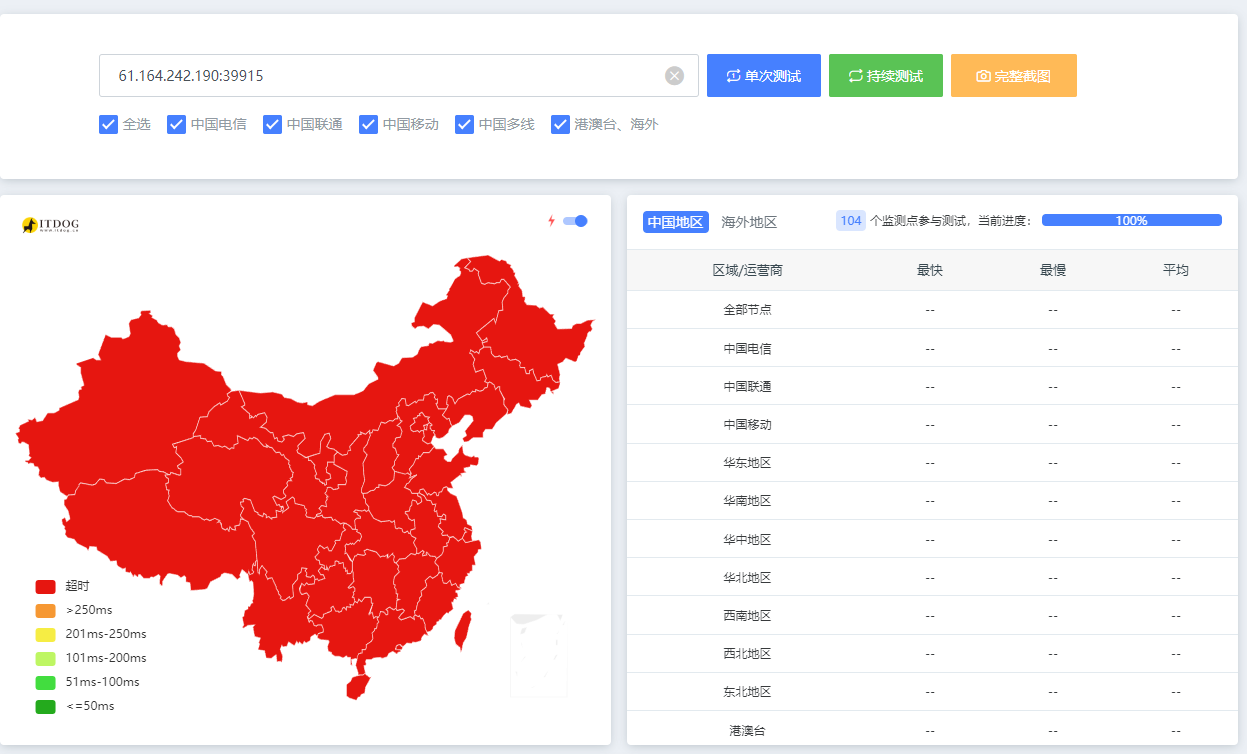Click the dark green <=50ms legend swatch

45,706
